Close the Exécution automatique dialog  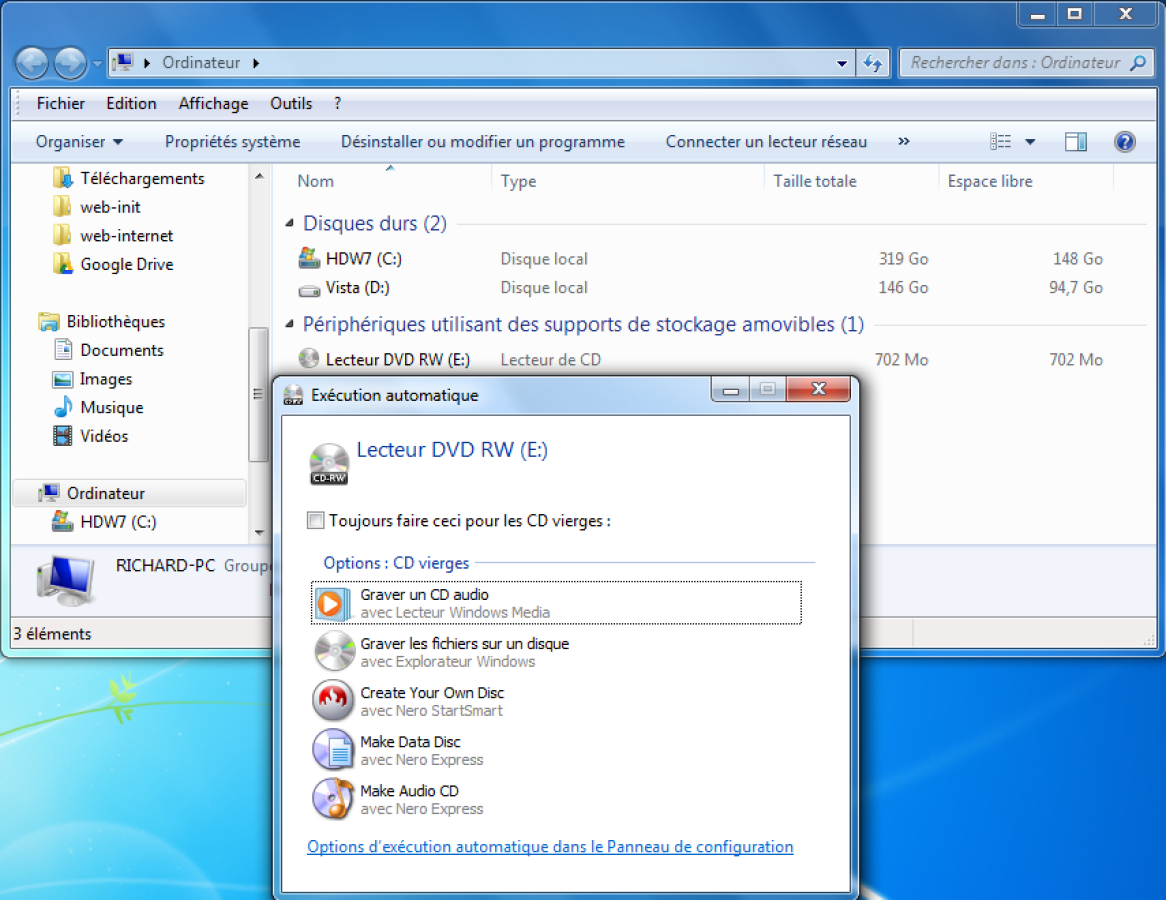click(818, 389)
